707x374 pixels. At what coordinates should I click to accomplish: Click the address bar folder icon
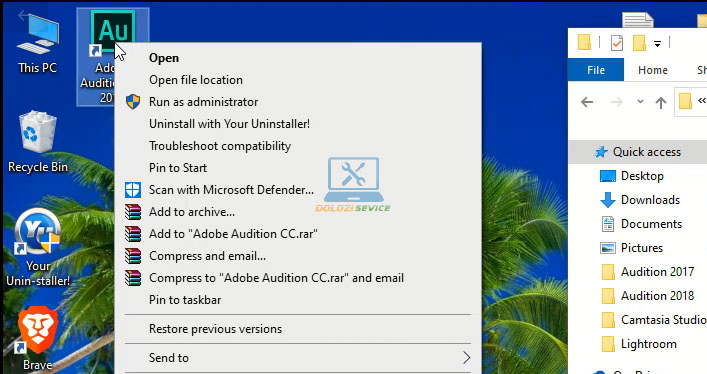685,101
